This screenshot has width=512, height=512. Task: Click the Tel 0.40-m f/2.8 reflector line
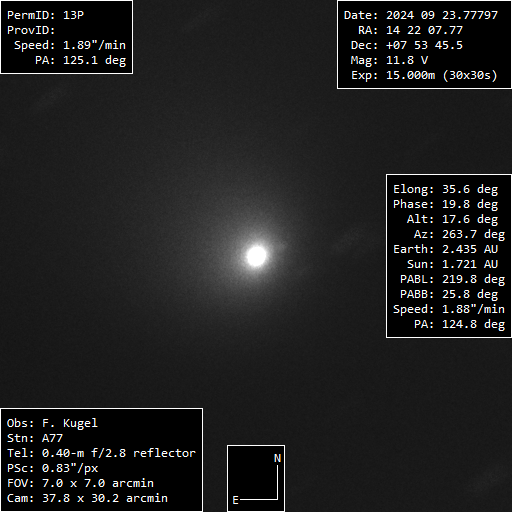tap(101, 453)
